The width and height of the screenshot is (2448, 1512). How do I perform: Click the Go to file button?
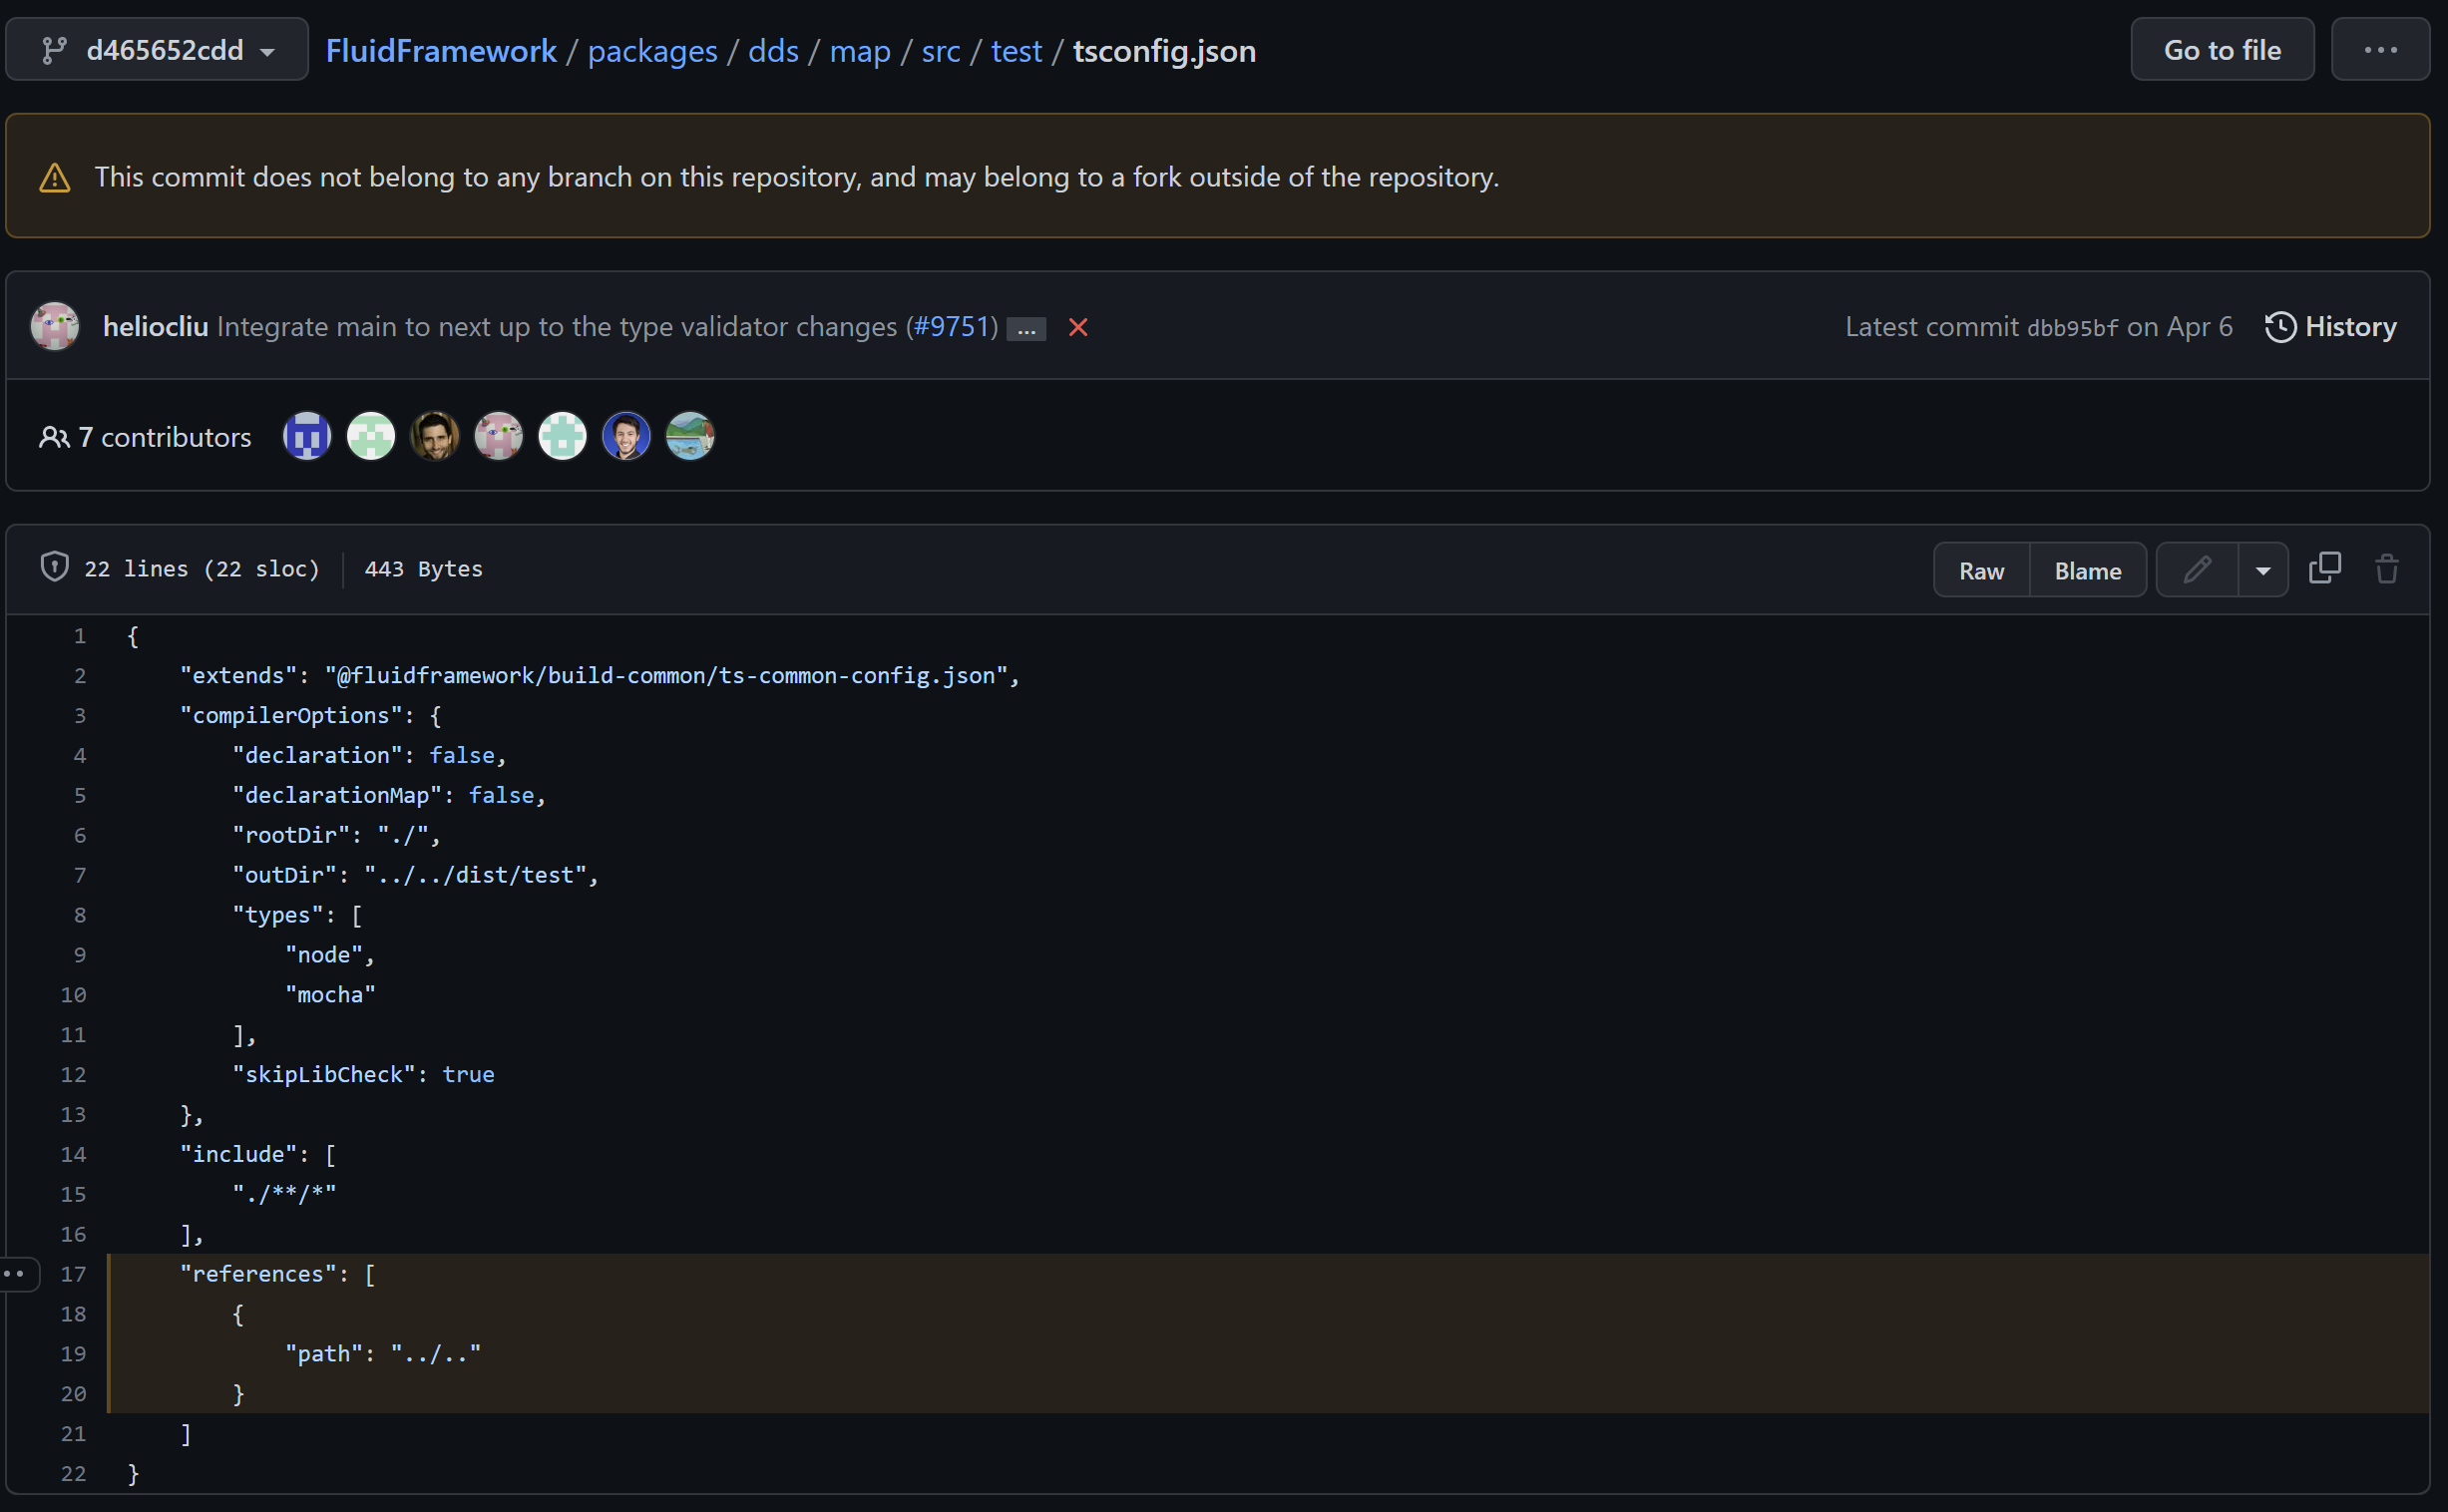coord(2221,50)
